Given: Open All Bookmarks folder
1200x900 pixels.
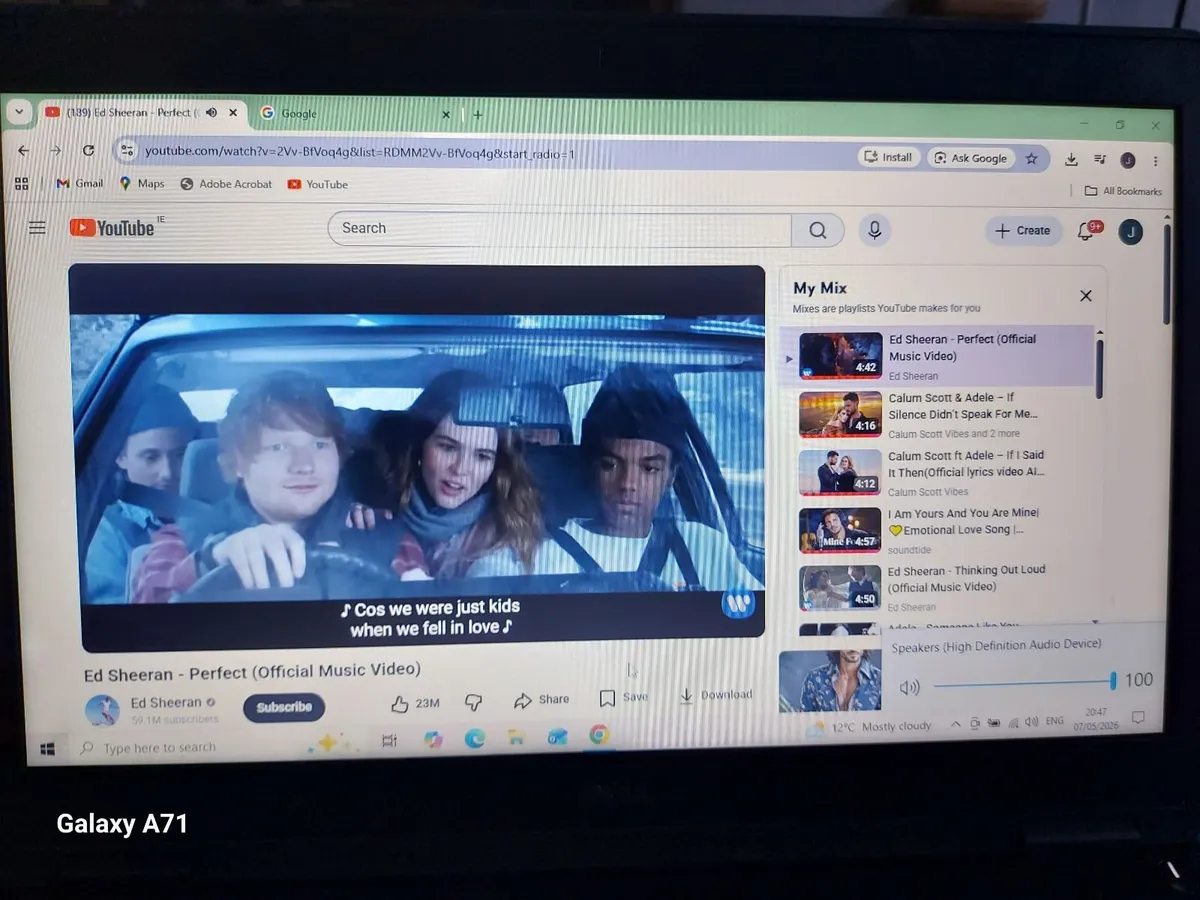Looking at the screenshot, I should (x=1123, y=191).
